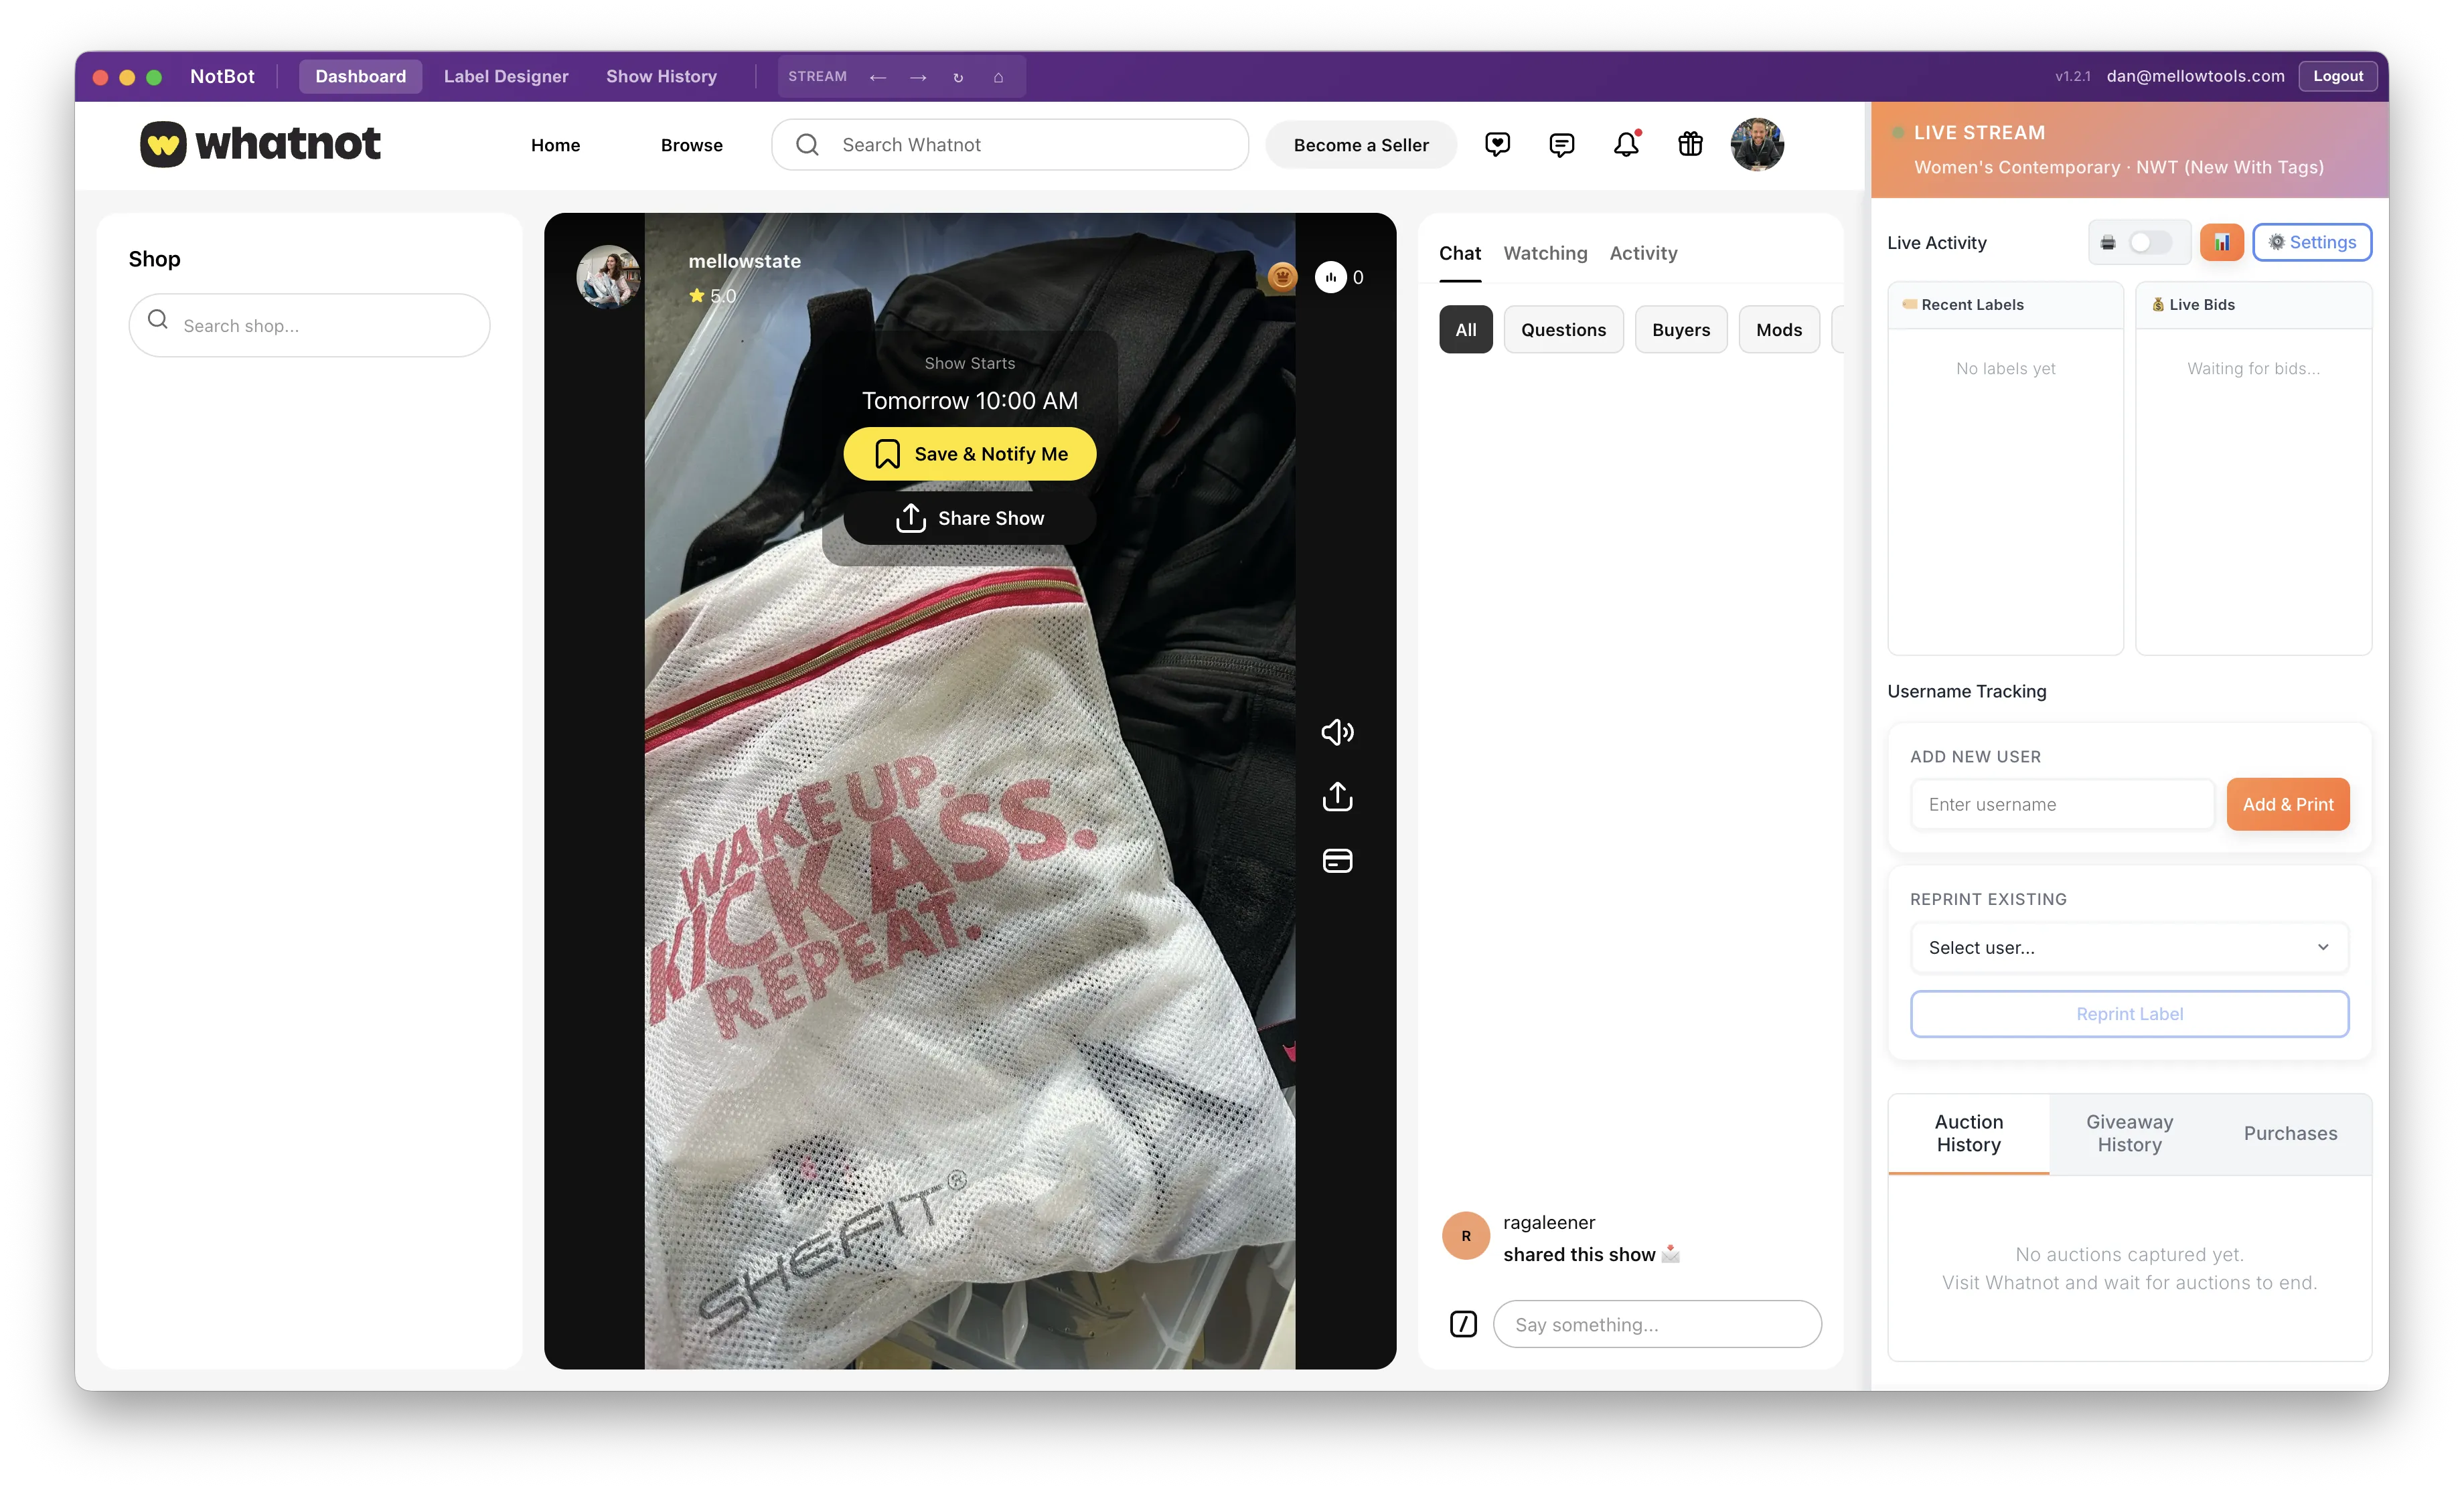This screenshot has width=2464, height=1490.
Task: Enable the Mods chat filter
Action: (x=1778, y=329)
